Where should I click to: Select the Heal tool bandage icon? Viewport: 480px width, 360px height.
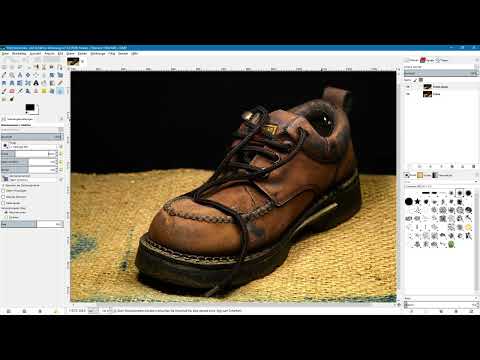pyautogui.click(x=44, y=91)
